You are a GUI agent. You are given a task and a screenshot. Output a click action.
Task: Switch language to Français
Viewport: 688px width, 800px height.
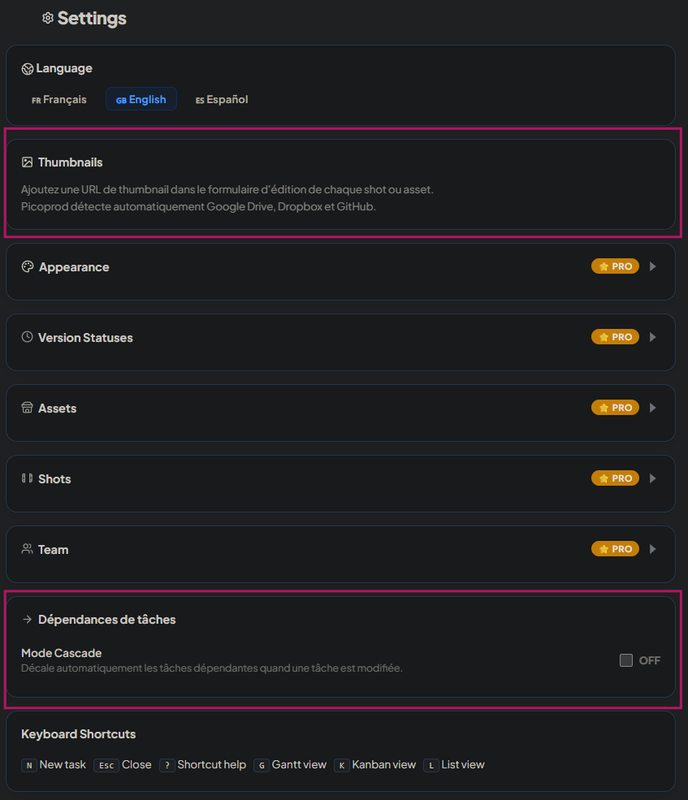(59, 100)
